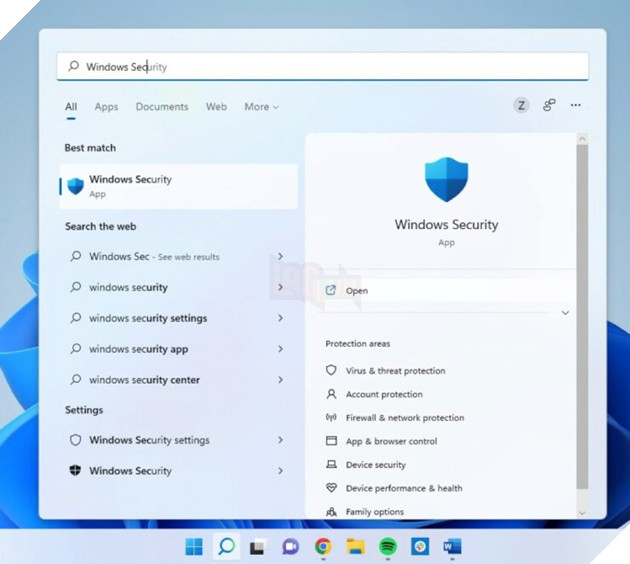Open File Explorer from the taskbar

pos(356,547)
